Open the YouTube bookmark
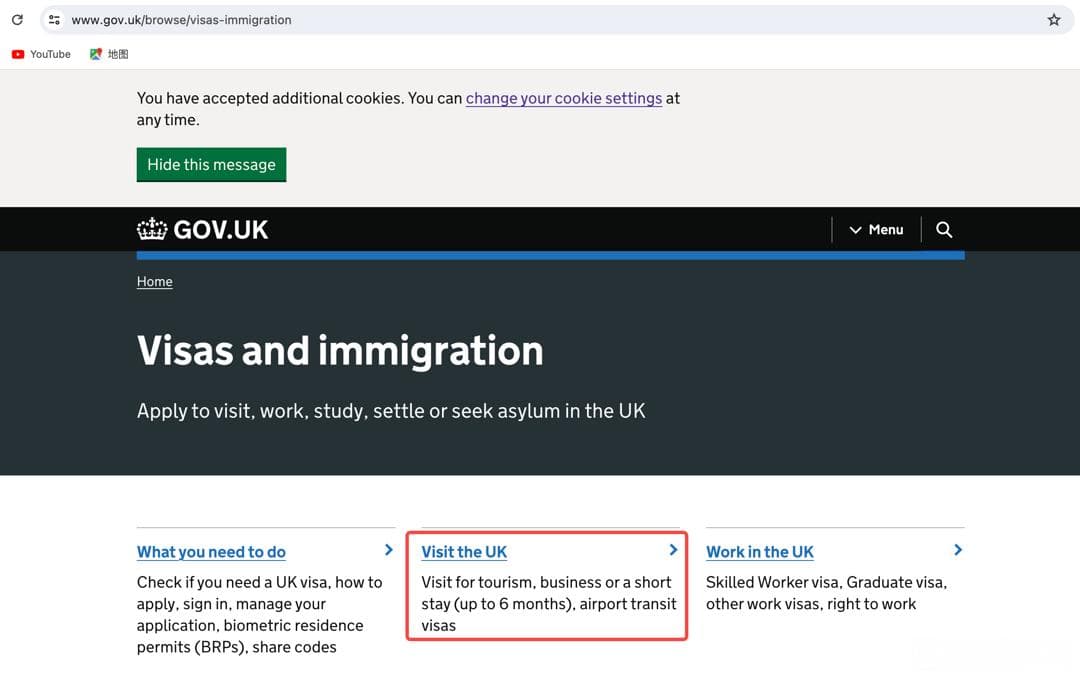The image size is (1080, 680). 41,54
